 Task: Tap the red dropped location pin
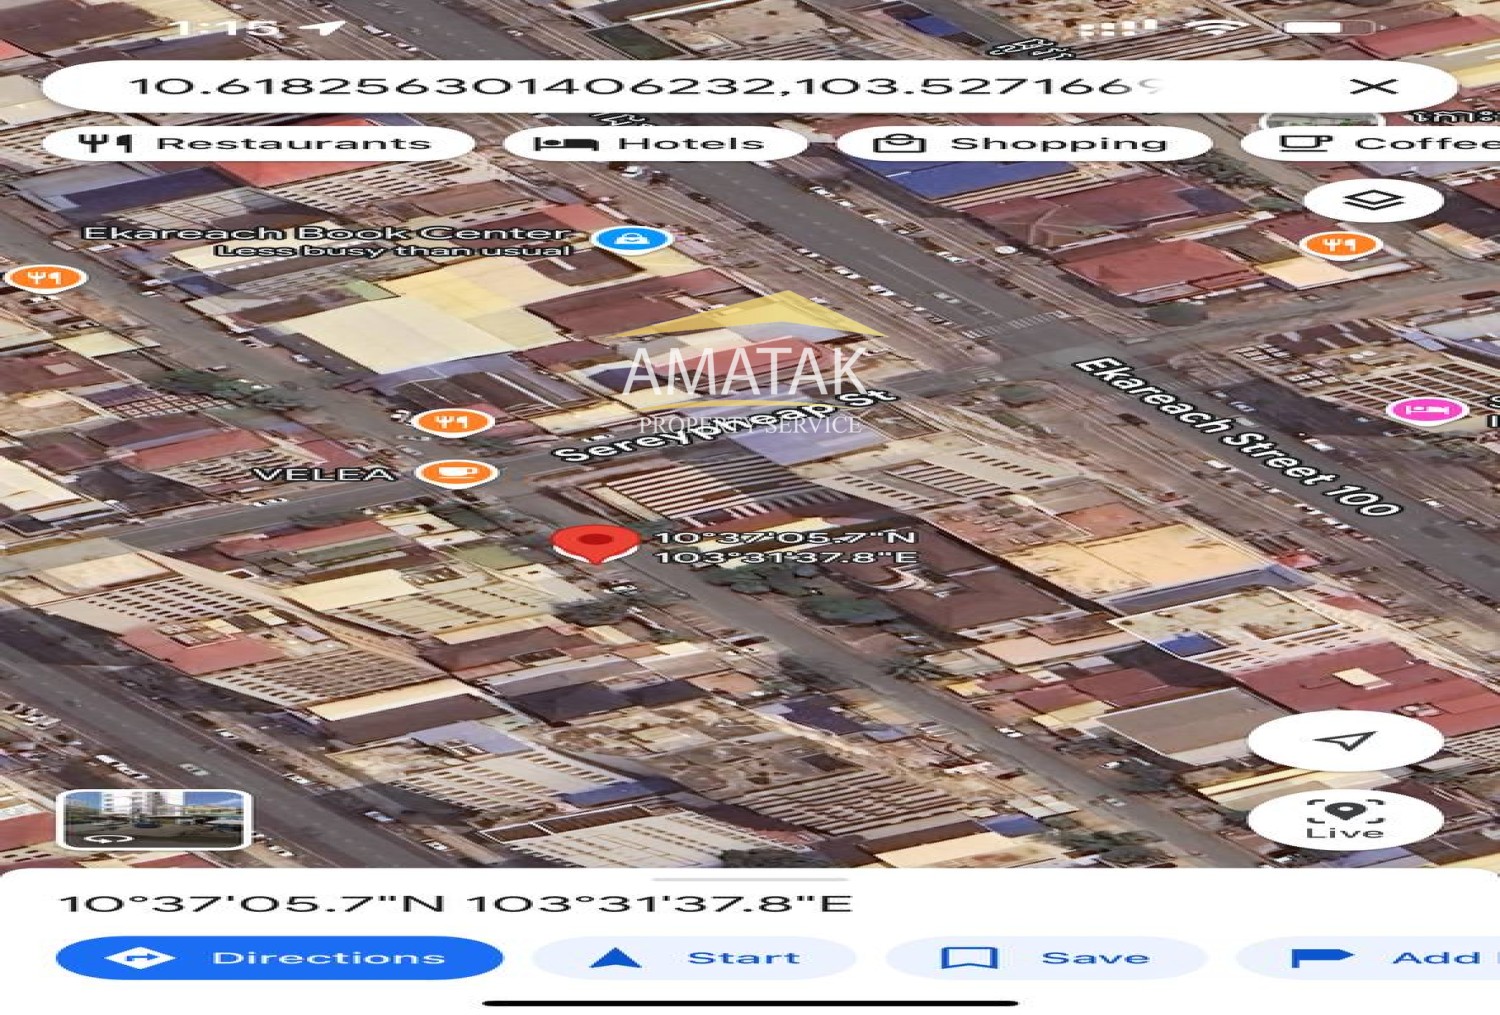pos(595,543)
